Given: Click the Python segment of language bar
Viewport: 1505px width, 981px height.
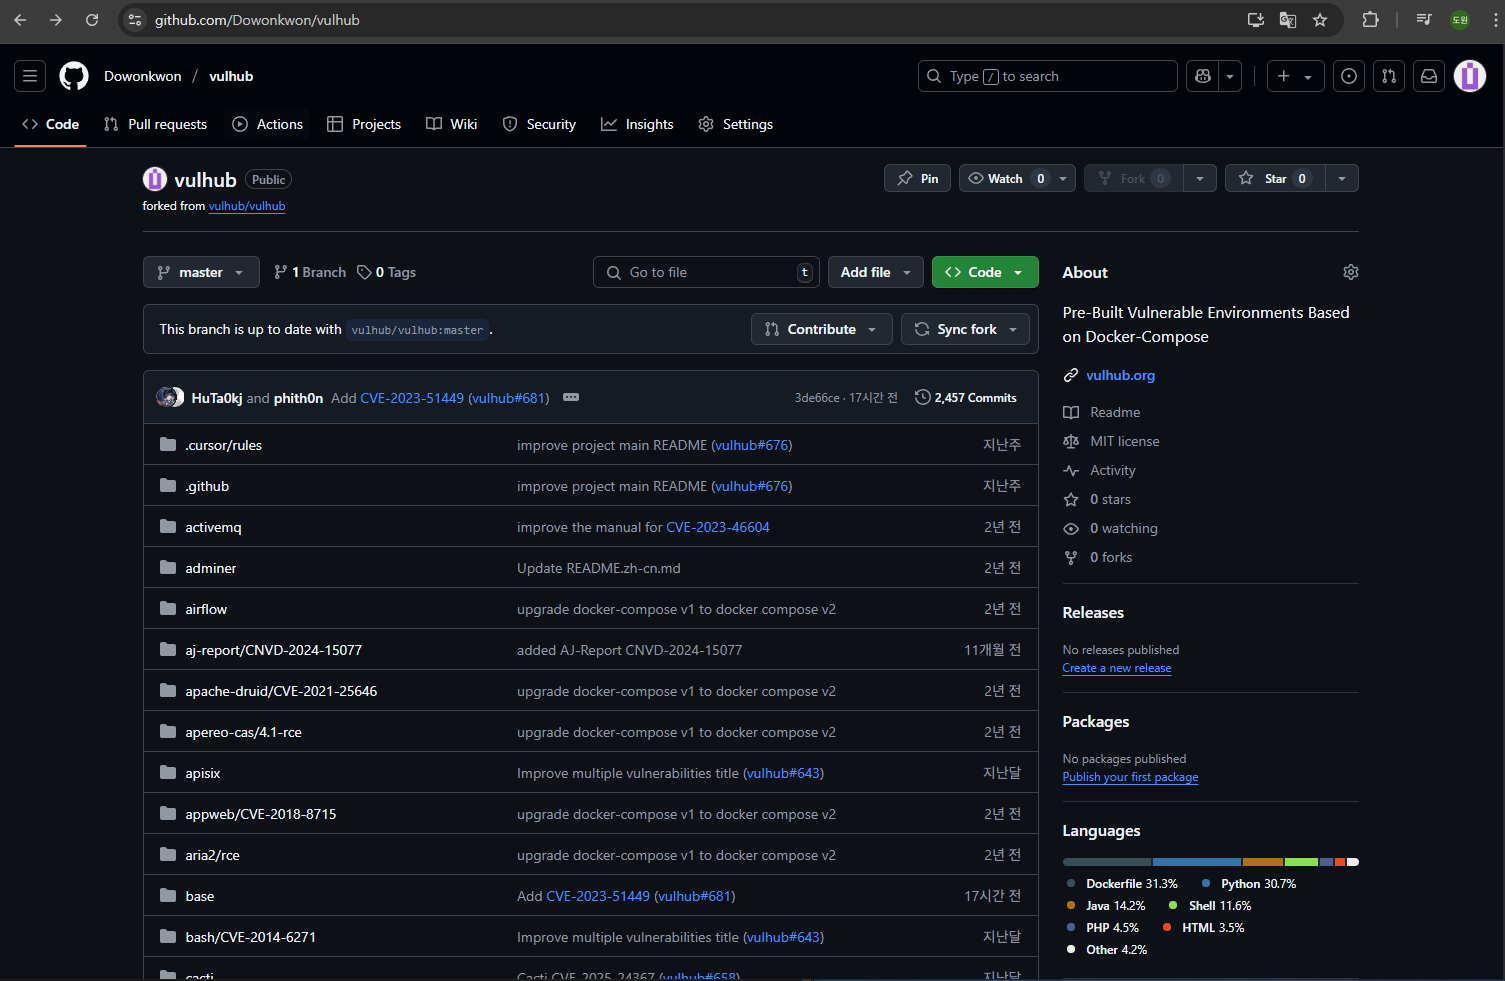Looking at the screenshot, I should [x=1197, y=862].
